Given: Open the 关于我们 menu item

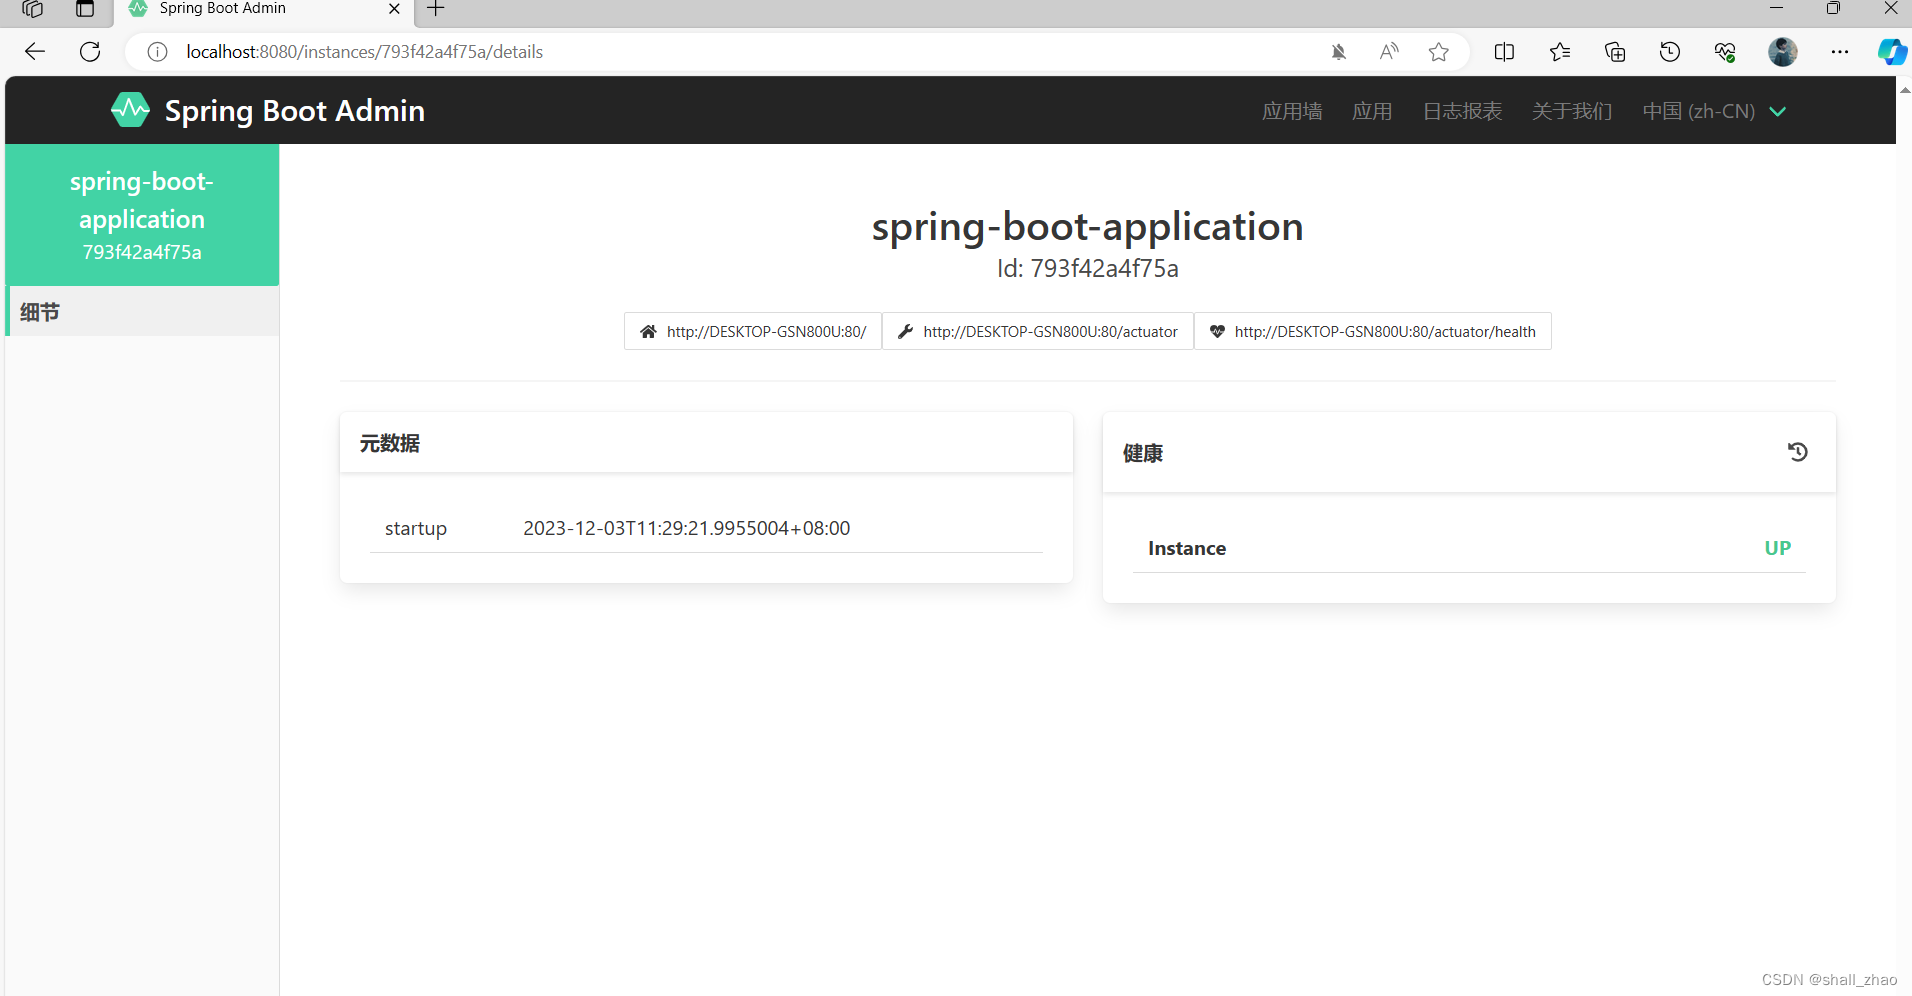Looking at the screenshot, I should coord(1572,111).
